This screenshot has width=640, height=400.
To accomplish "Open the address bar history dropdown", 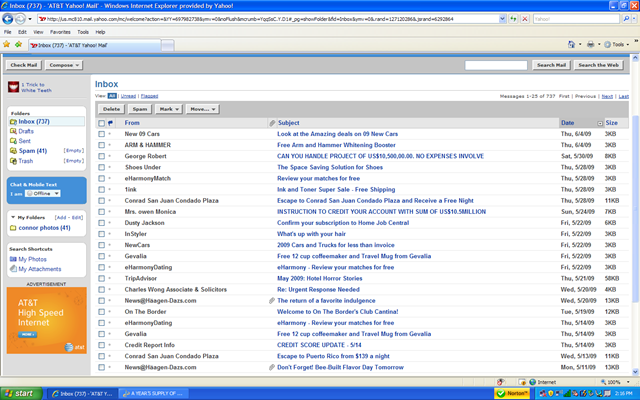I will pyautogui.click(x=502, y=19).
